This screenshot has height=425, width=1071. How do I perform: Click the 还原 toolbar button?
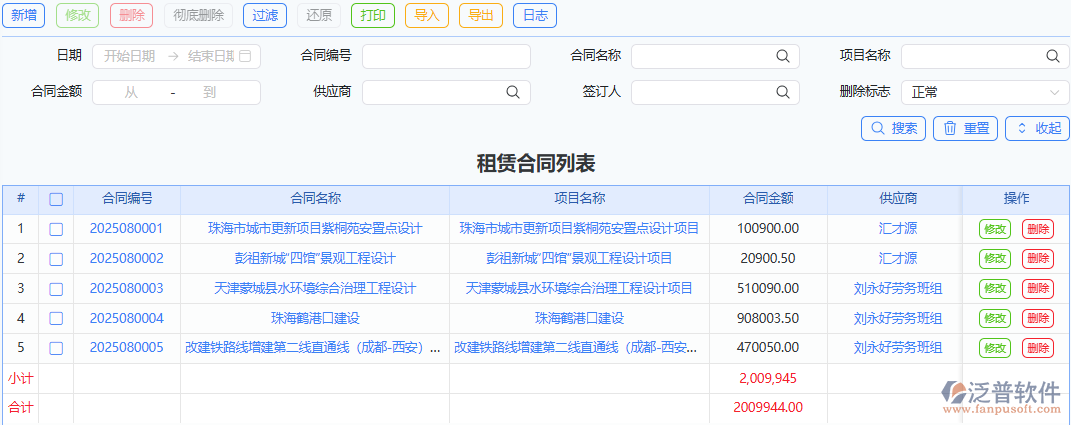point(319,15)
